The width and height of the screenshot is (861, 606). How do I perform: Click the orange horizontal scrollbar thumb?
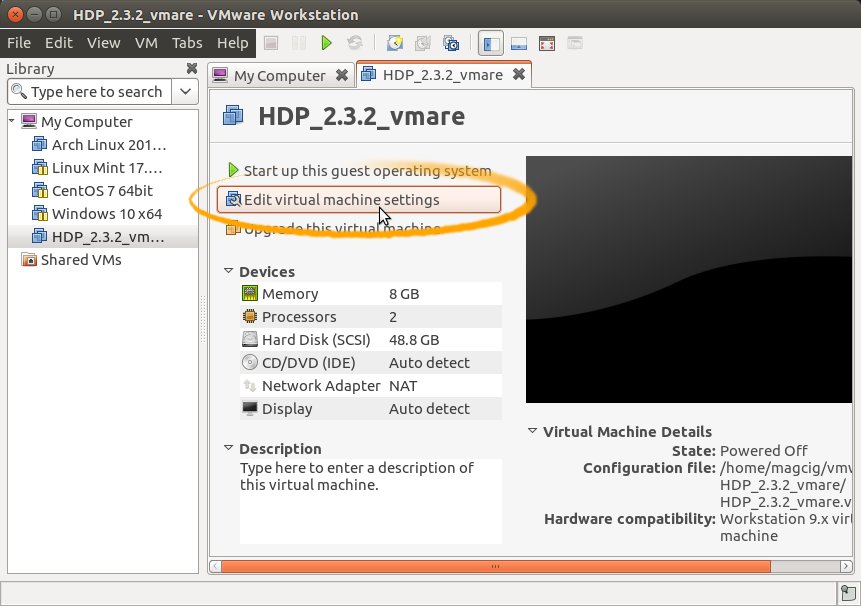point(495,566)
